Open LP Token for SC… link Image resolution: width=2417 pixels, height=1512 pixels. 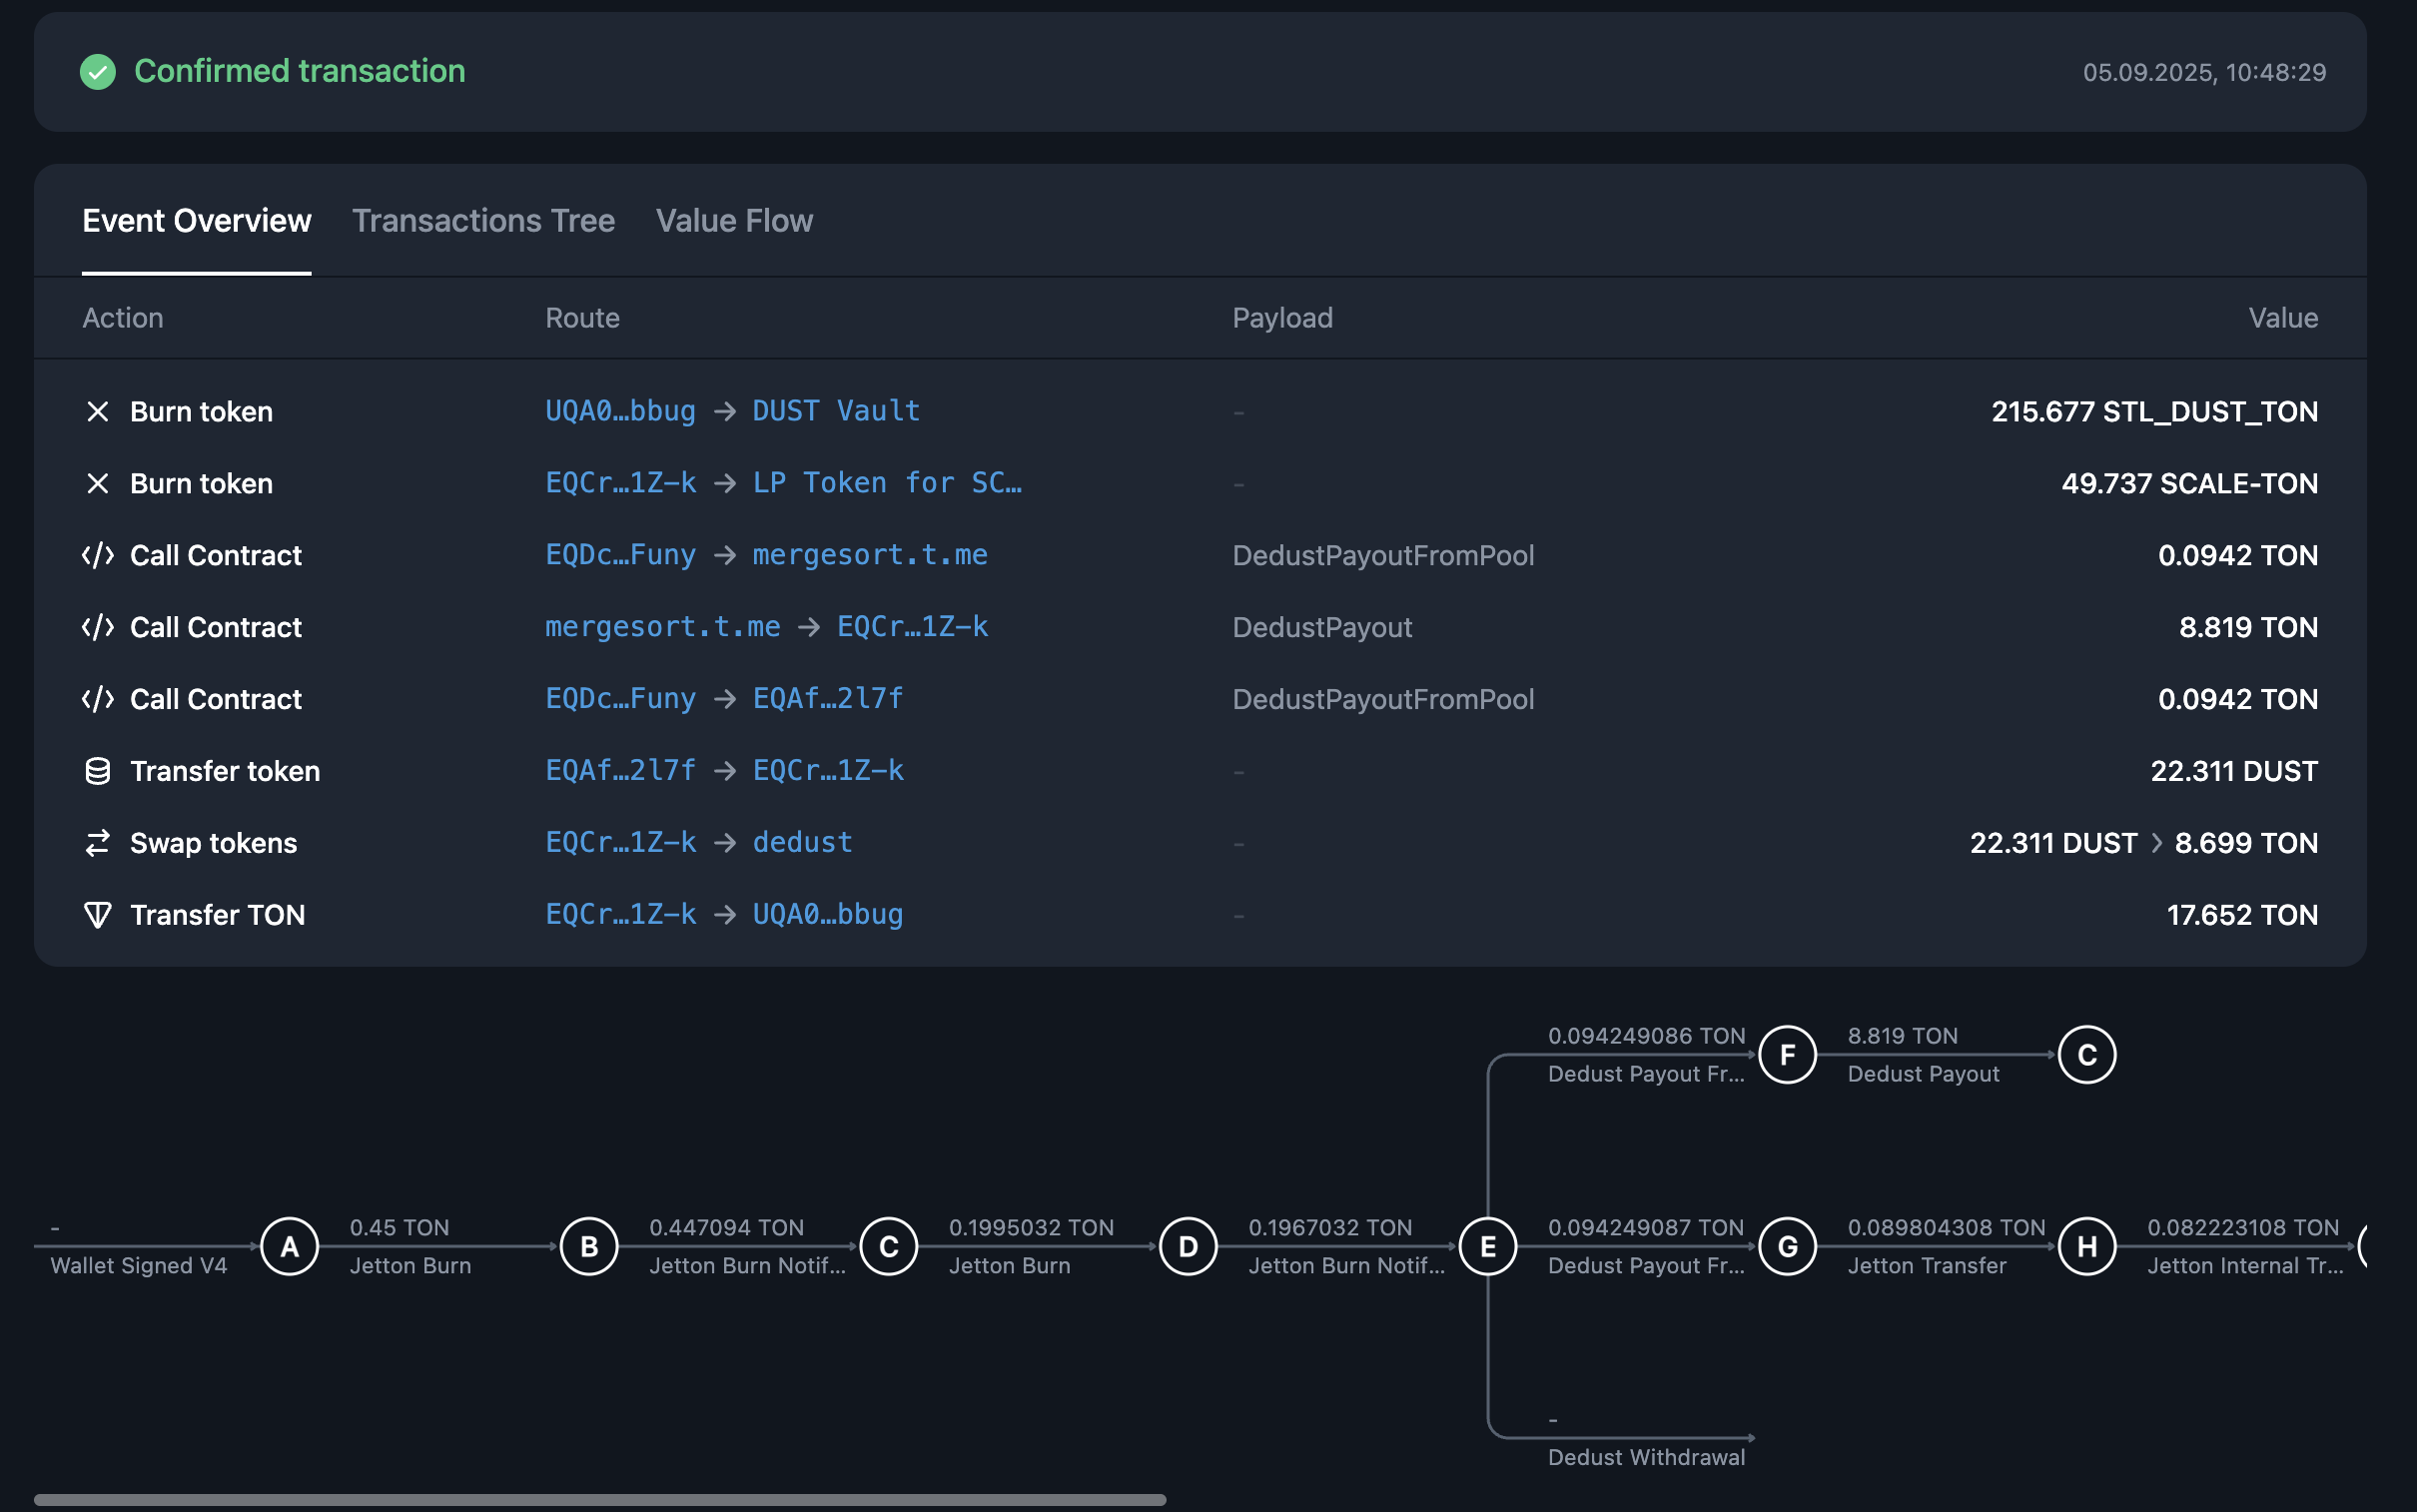[x=886, y=483]
